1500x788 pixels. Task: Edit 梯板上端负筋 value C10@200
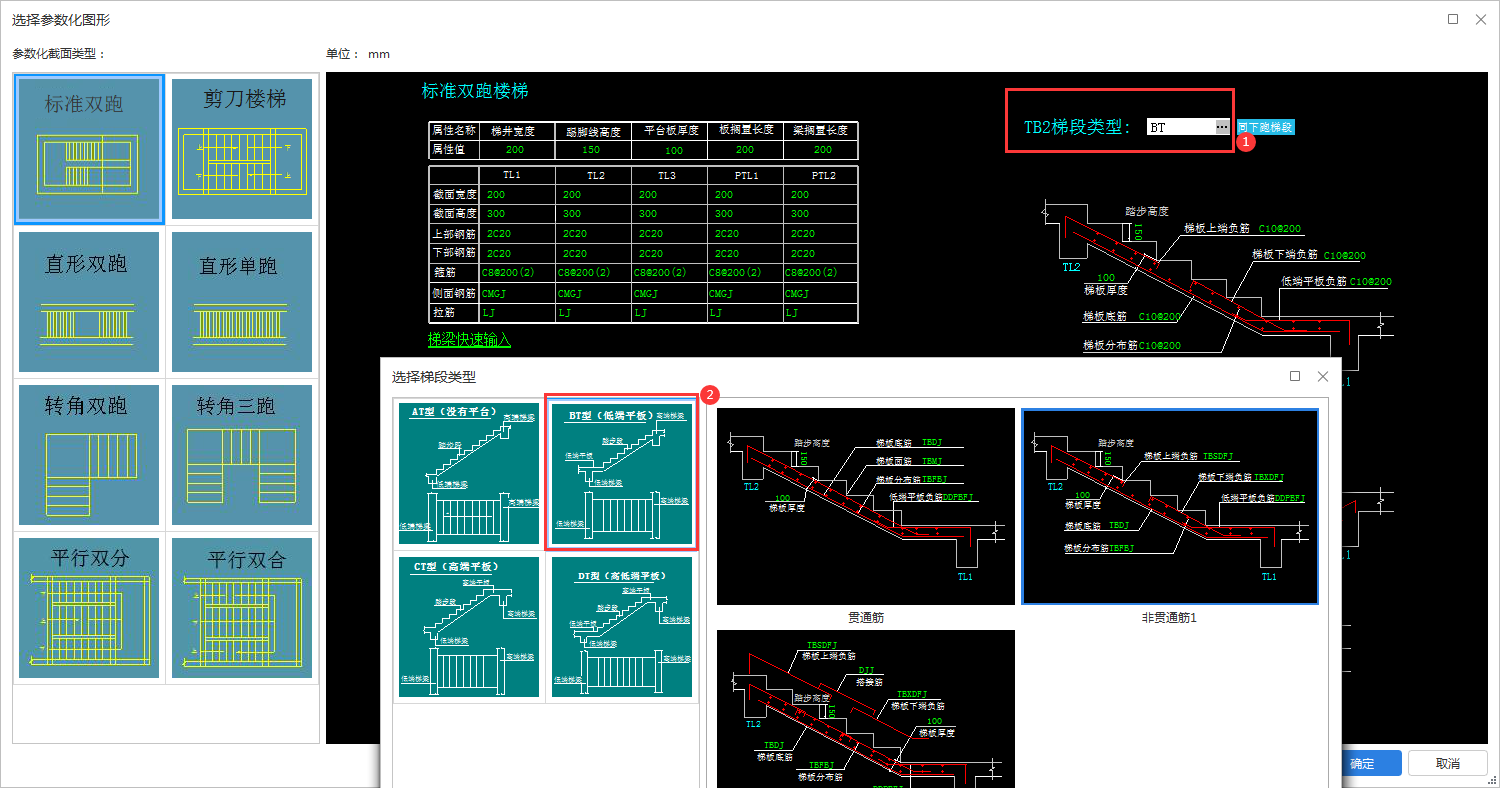coord(1278,227)
